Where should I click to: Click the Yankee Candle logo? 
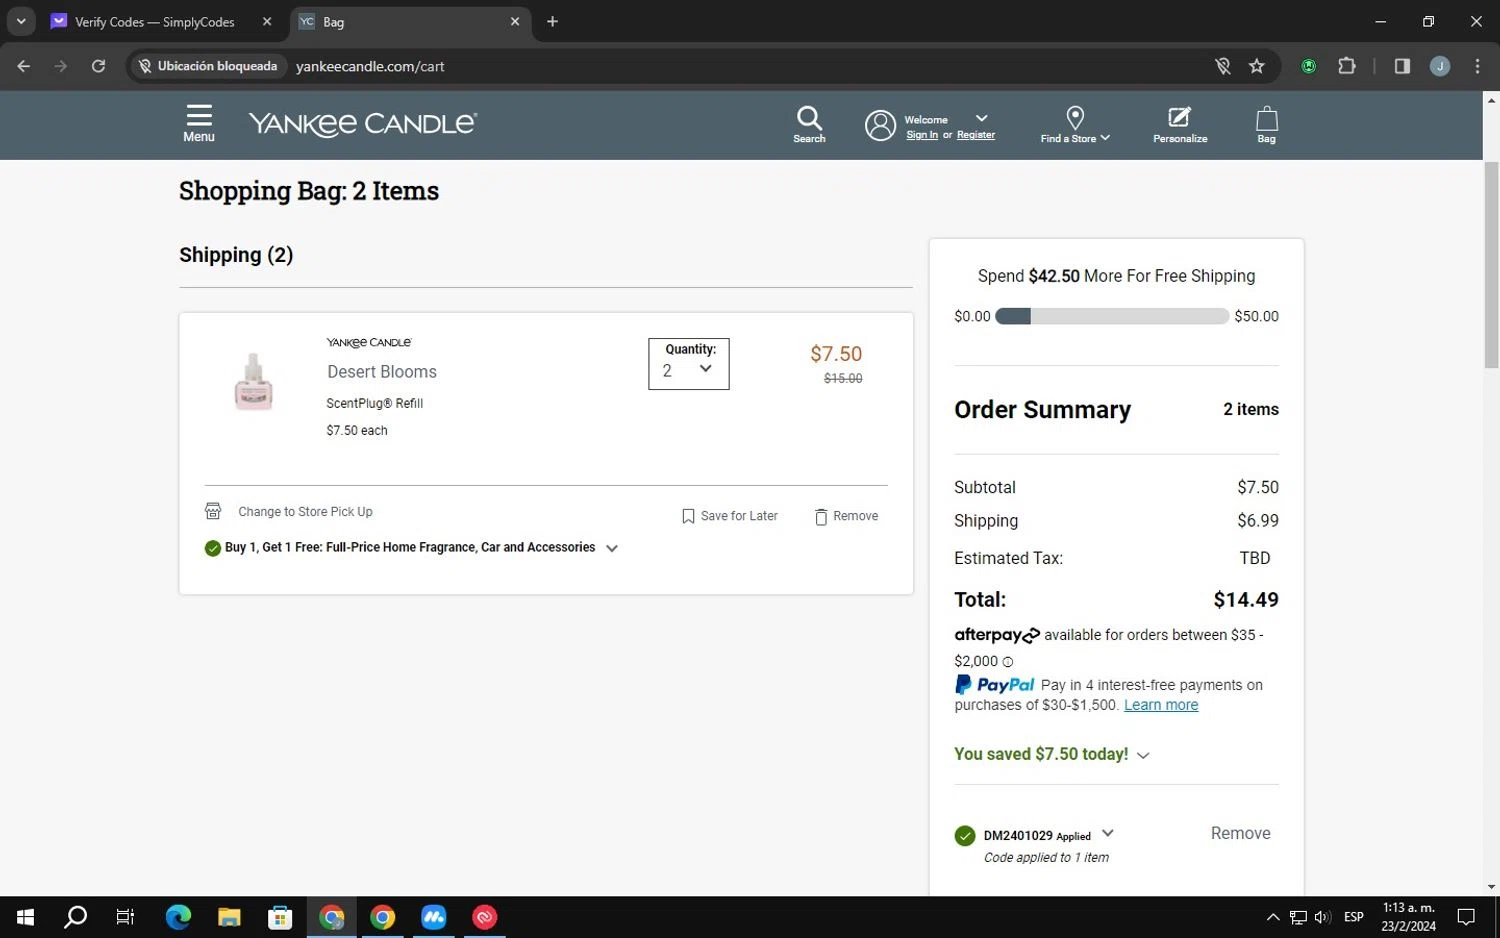click(363, 124)
